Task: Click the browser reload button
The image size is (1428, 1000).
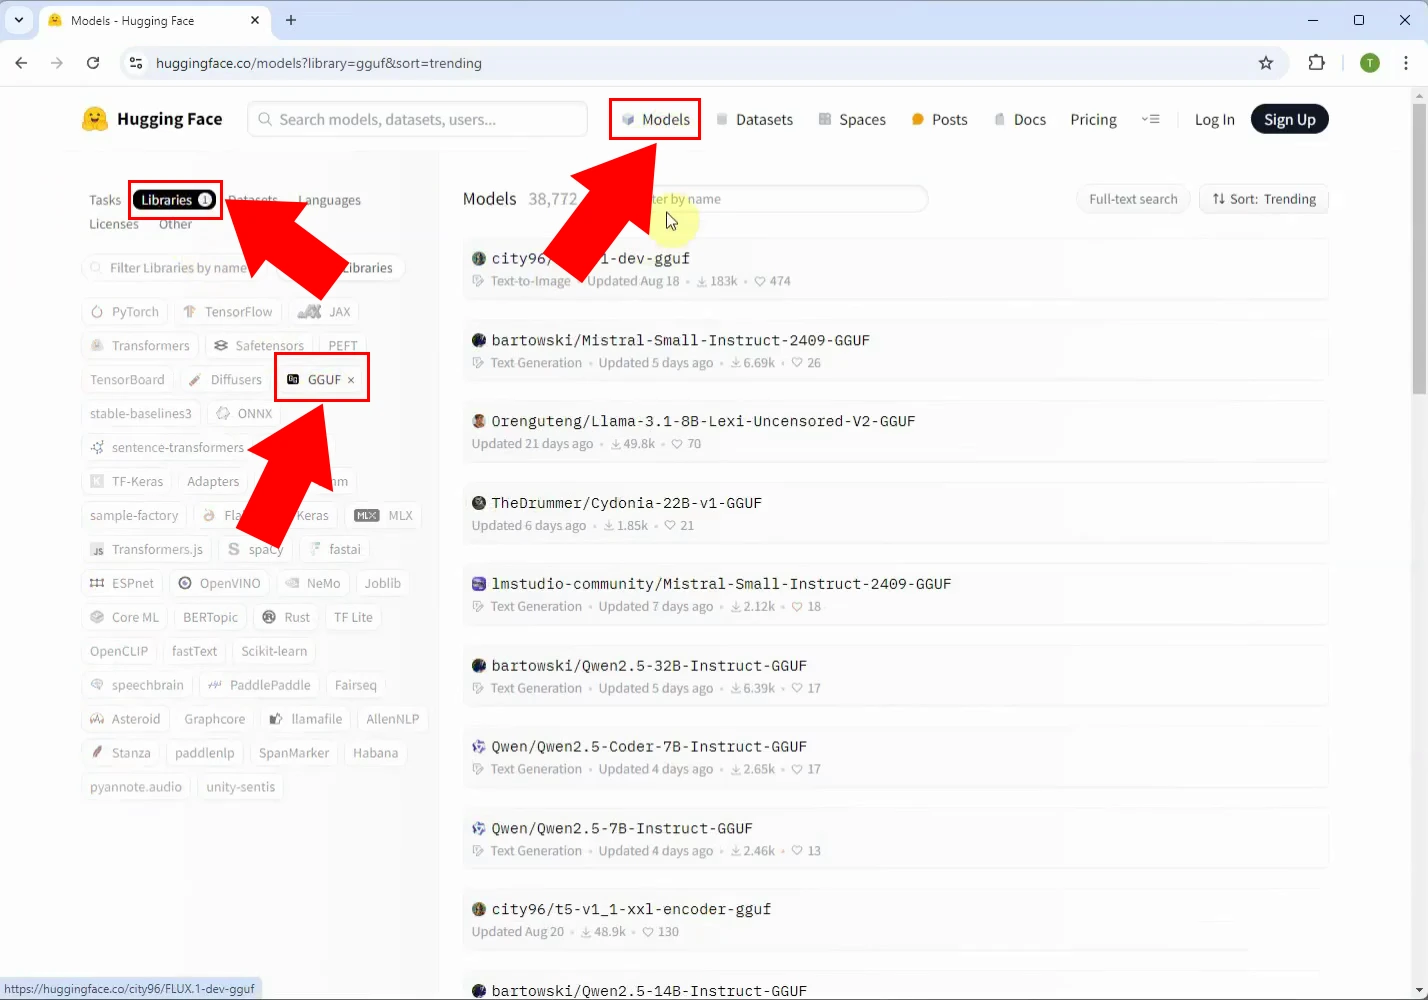Action: pos(93,63)
